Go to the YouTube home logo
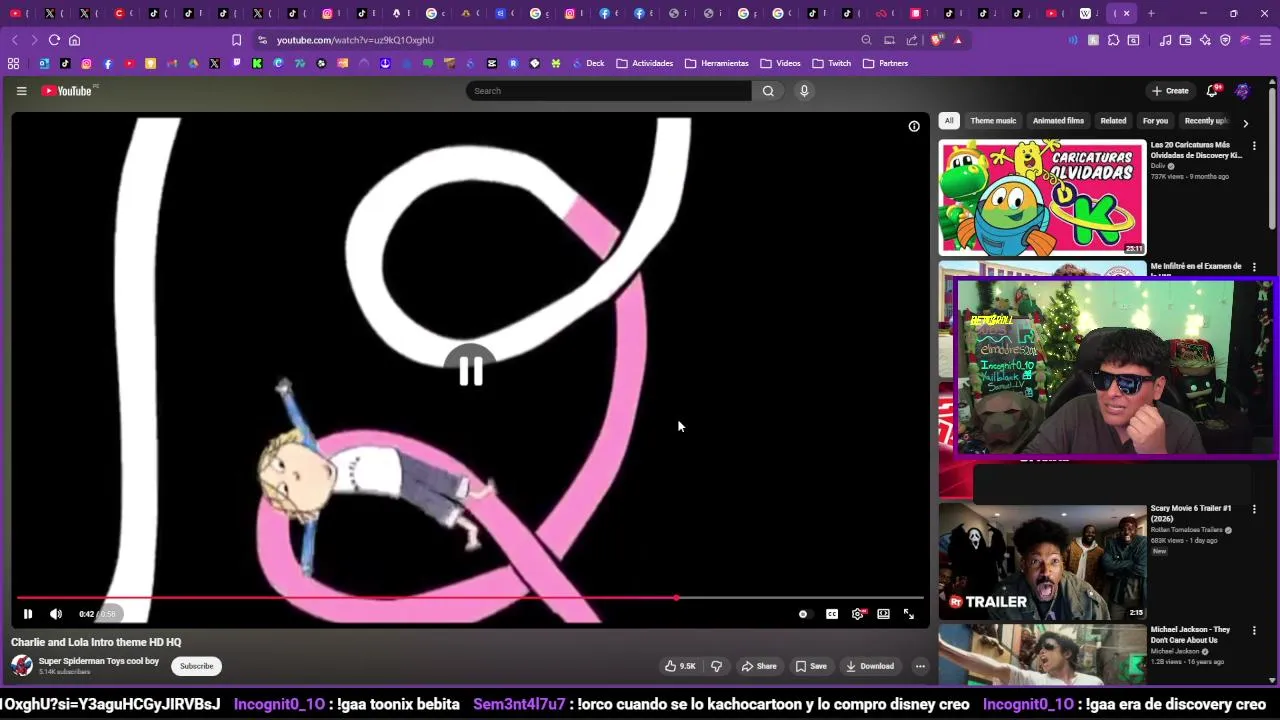 (67, 91)
